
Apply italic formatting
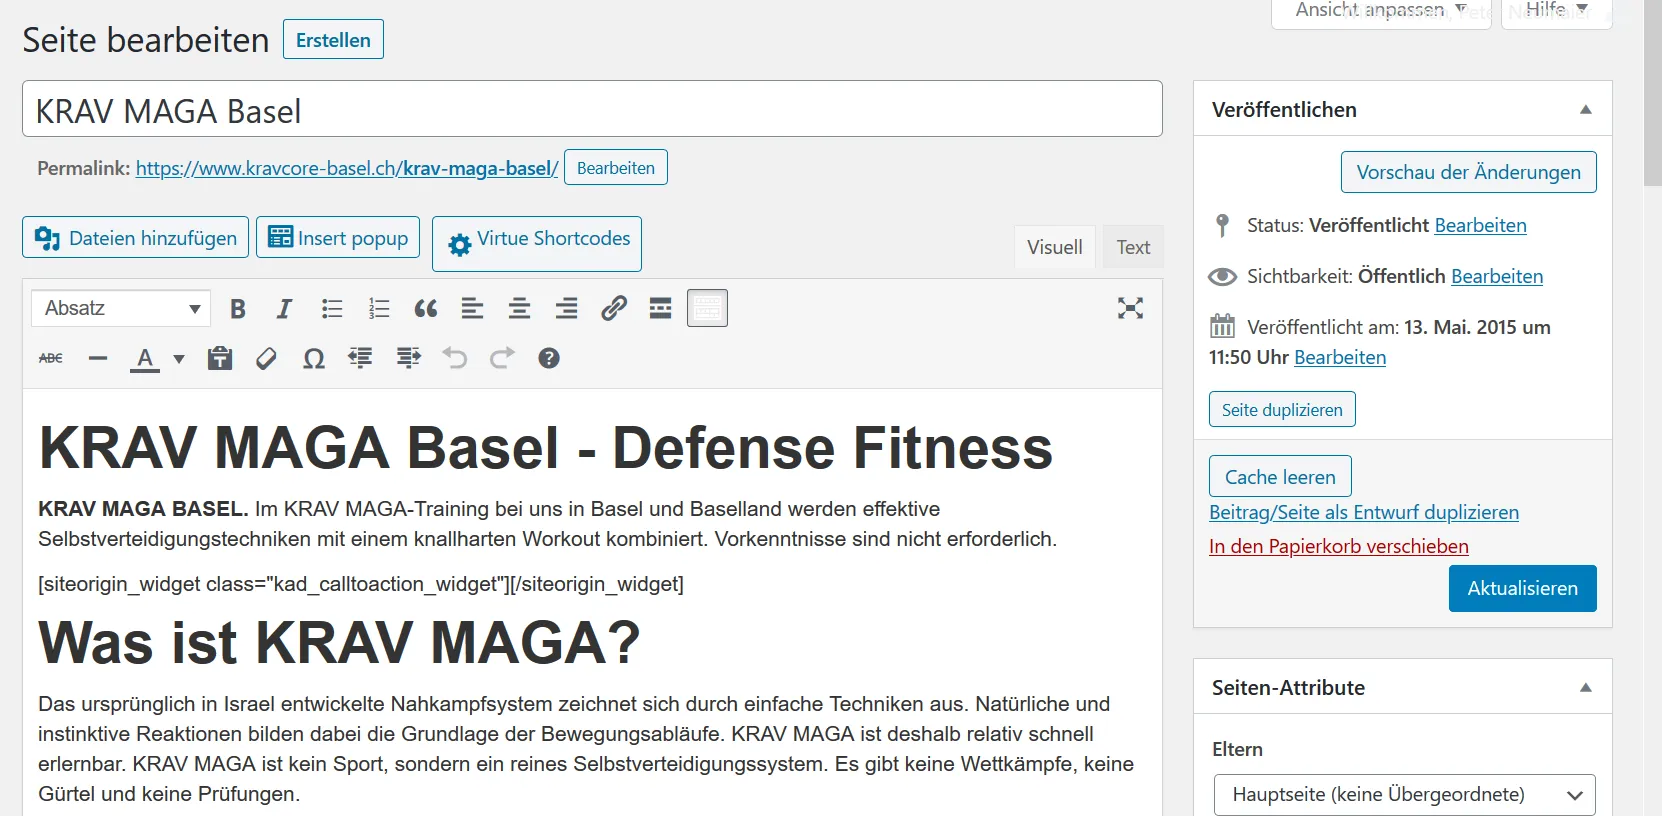coord(284,308)
